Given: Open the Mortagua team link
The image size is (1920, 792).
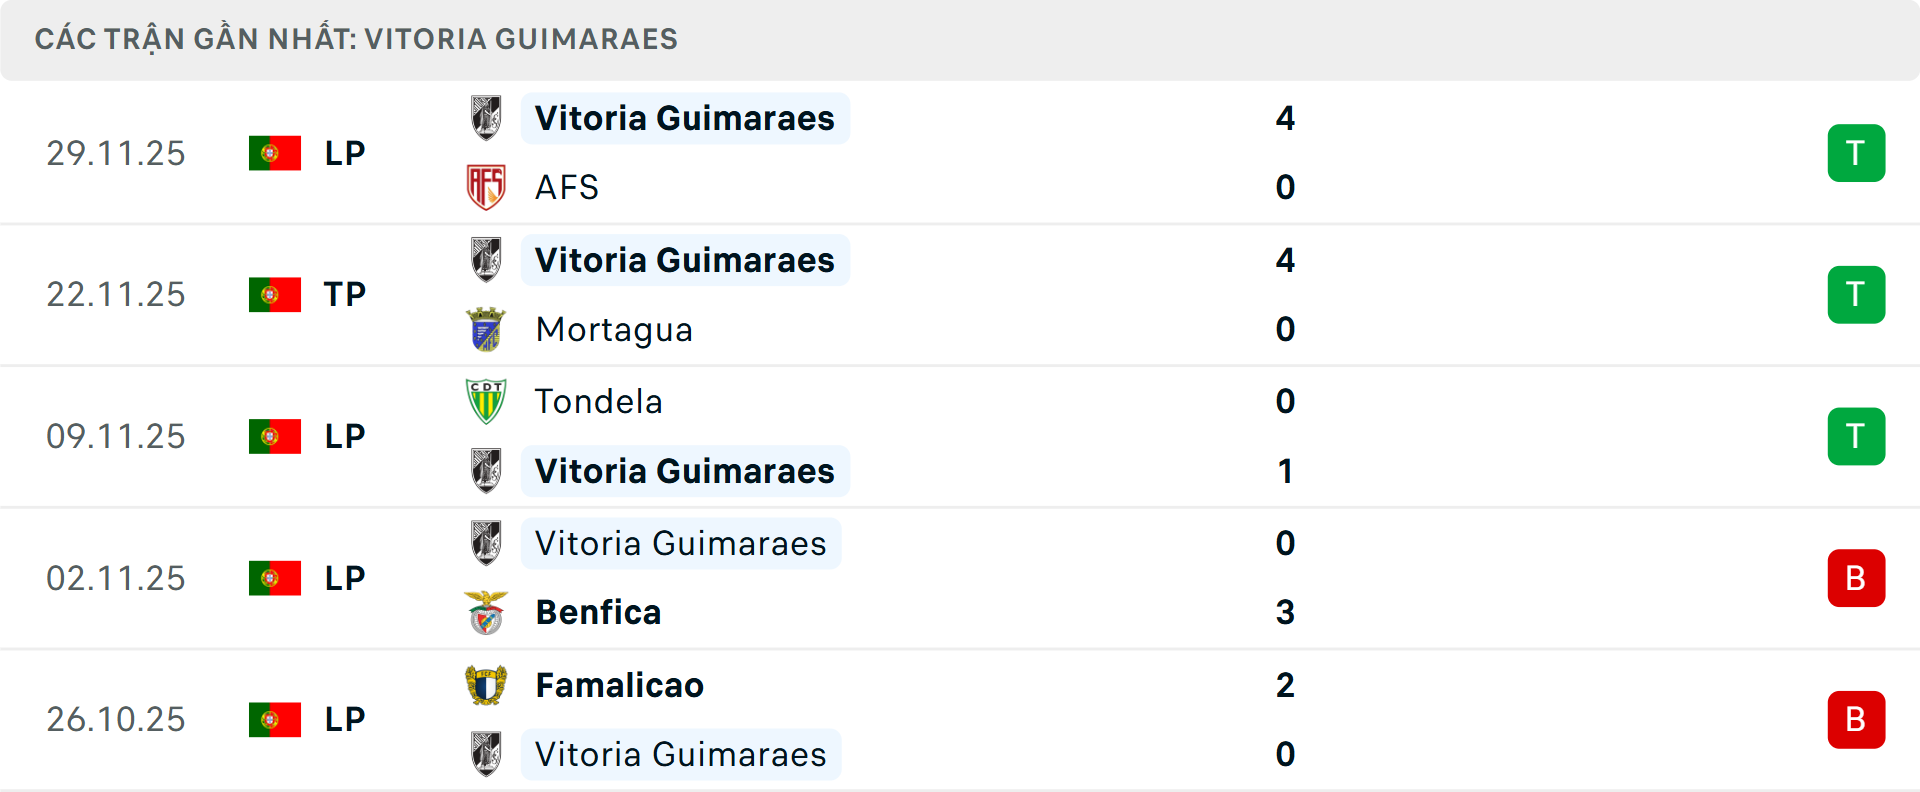Looking at the screenshot, I should (613, 330).
